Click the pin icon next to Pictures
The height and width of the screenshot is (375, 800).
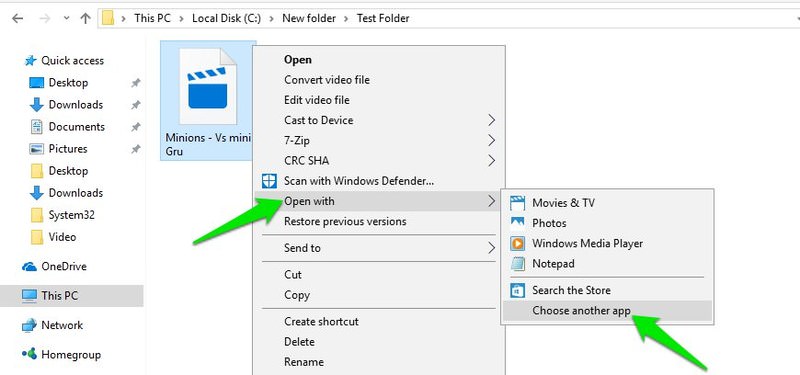(x=135, y=149)
